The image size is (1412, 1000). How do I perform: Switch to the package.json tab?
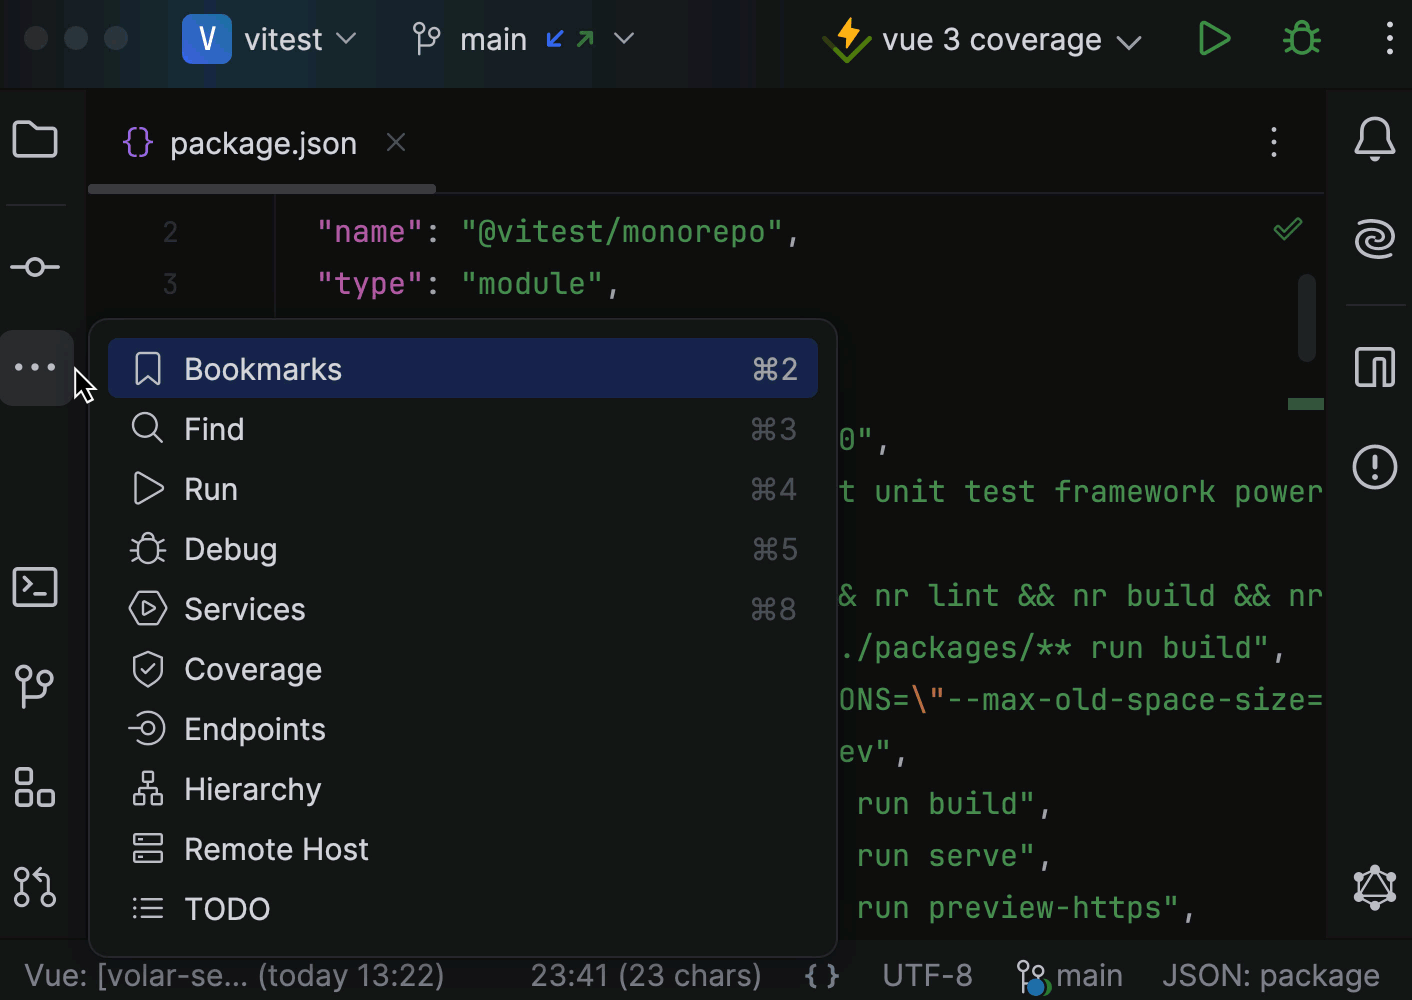click(x=263, y=143)
